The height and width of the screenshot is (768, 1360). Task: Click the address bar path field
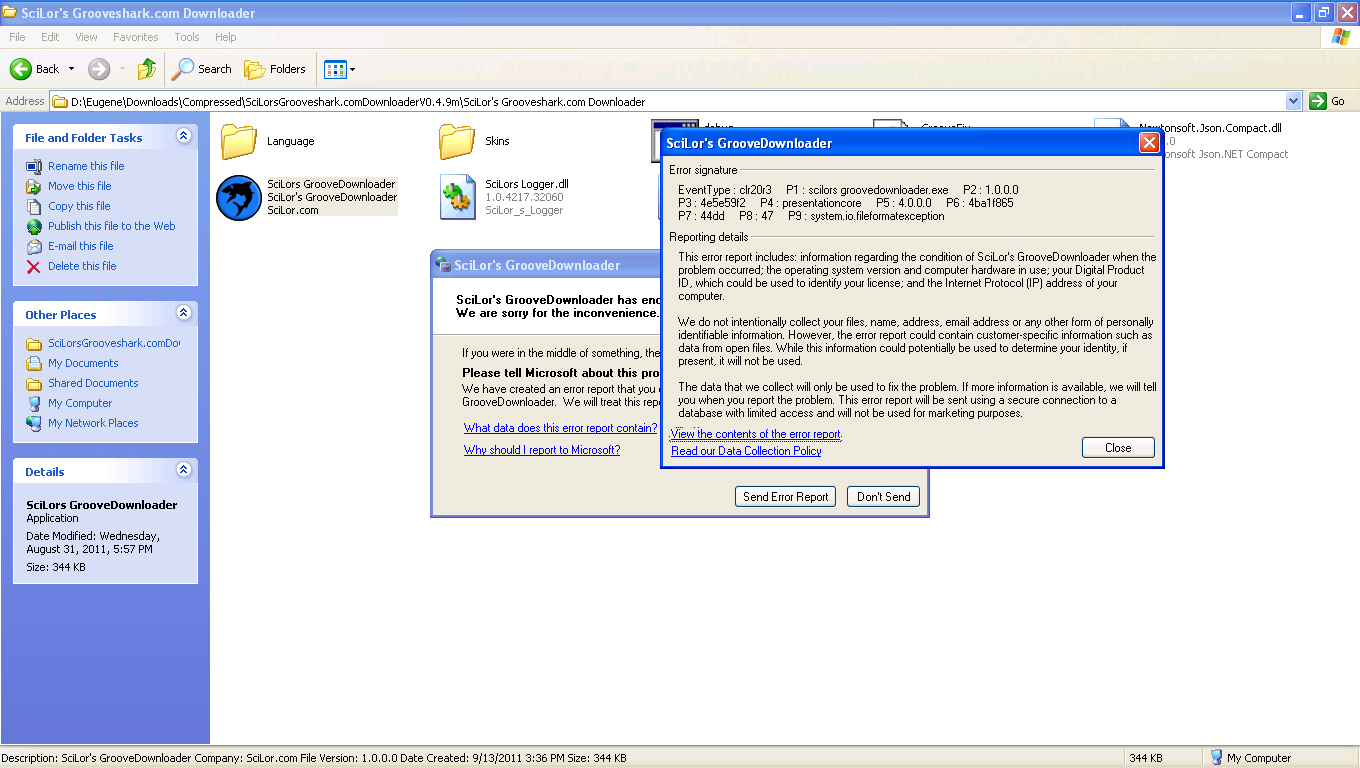click(x=668, y=101)
